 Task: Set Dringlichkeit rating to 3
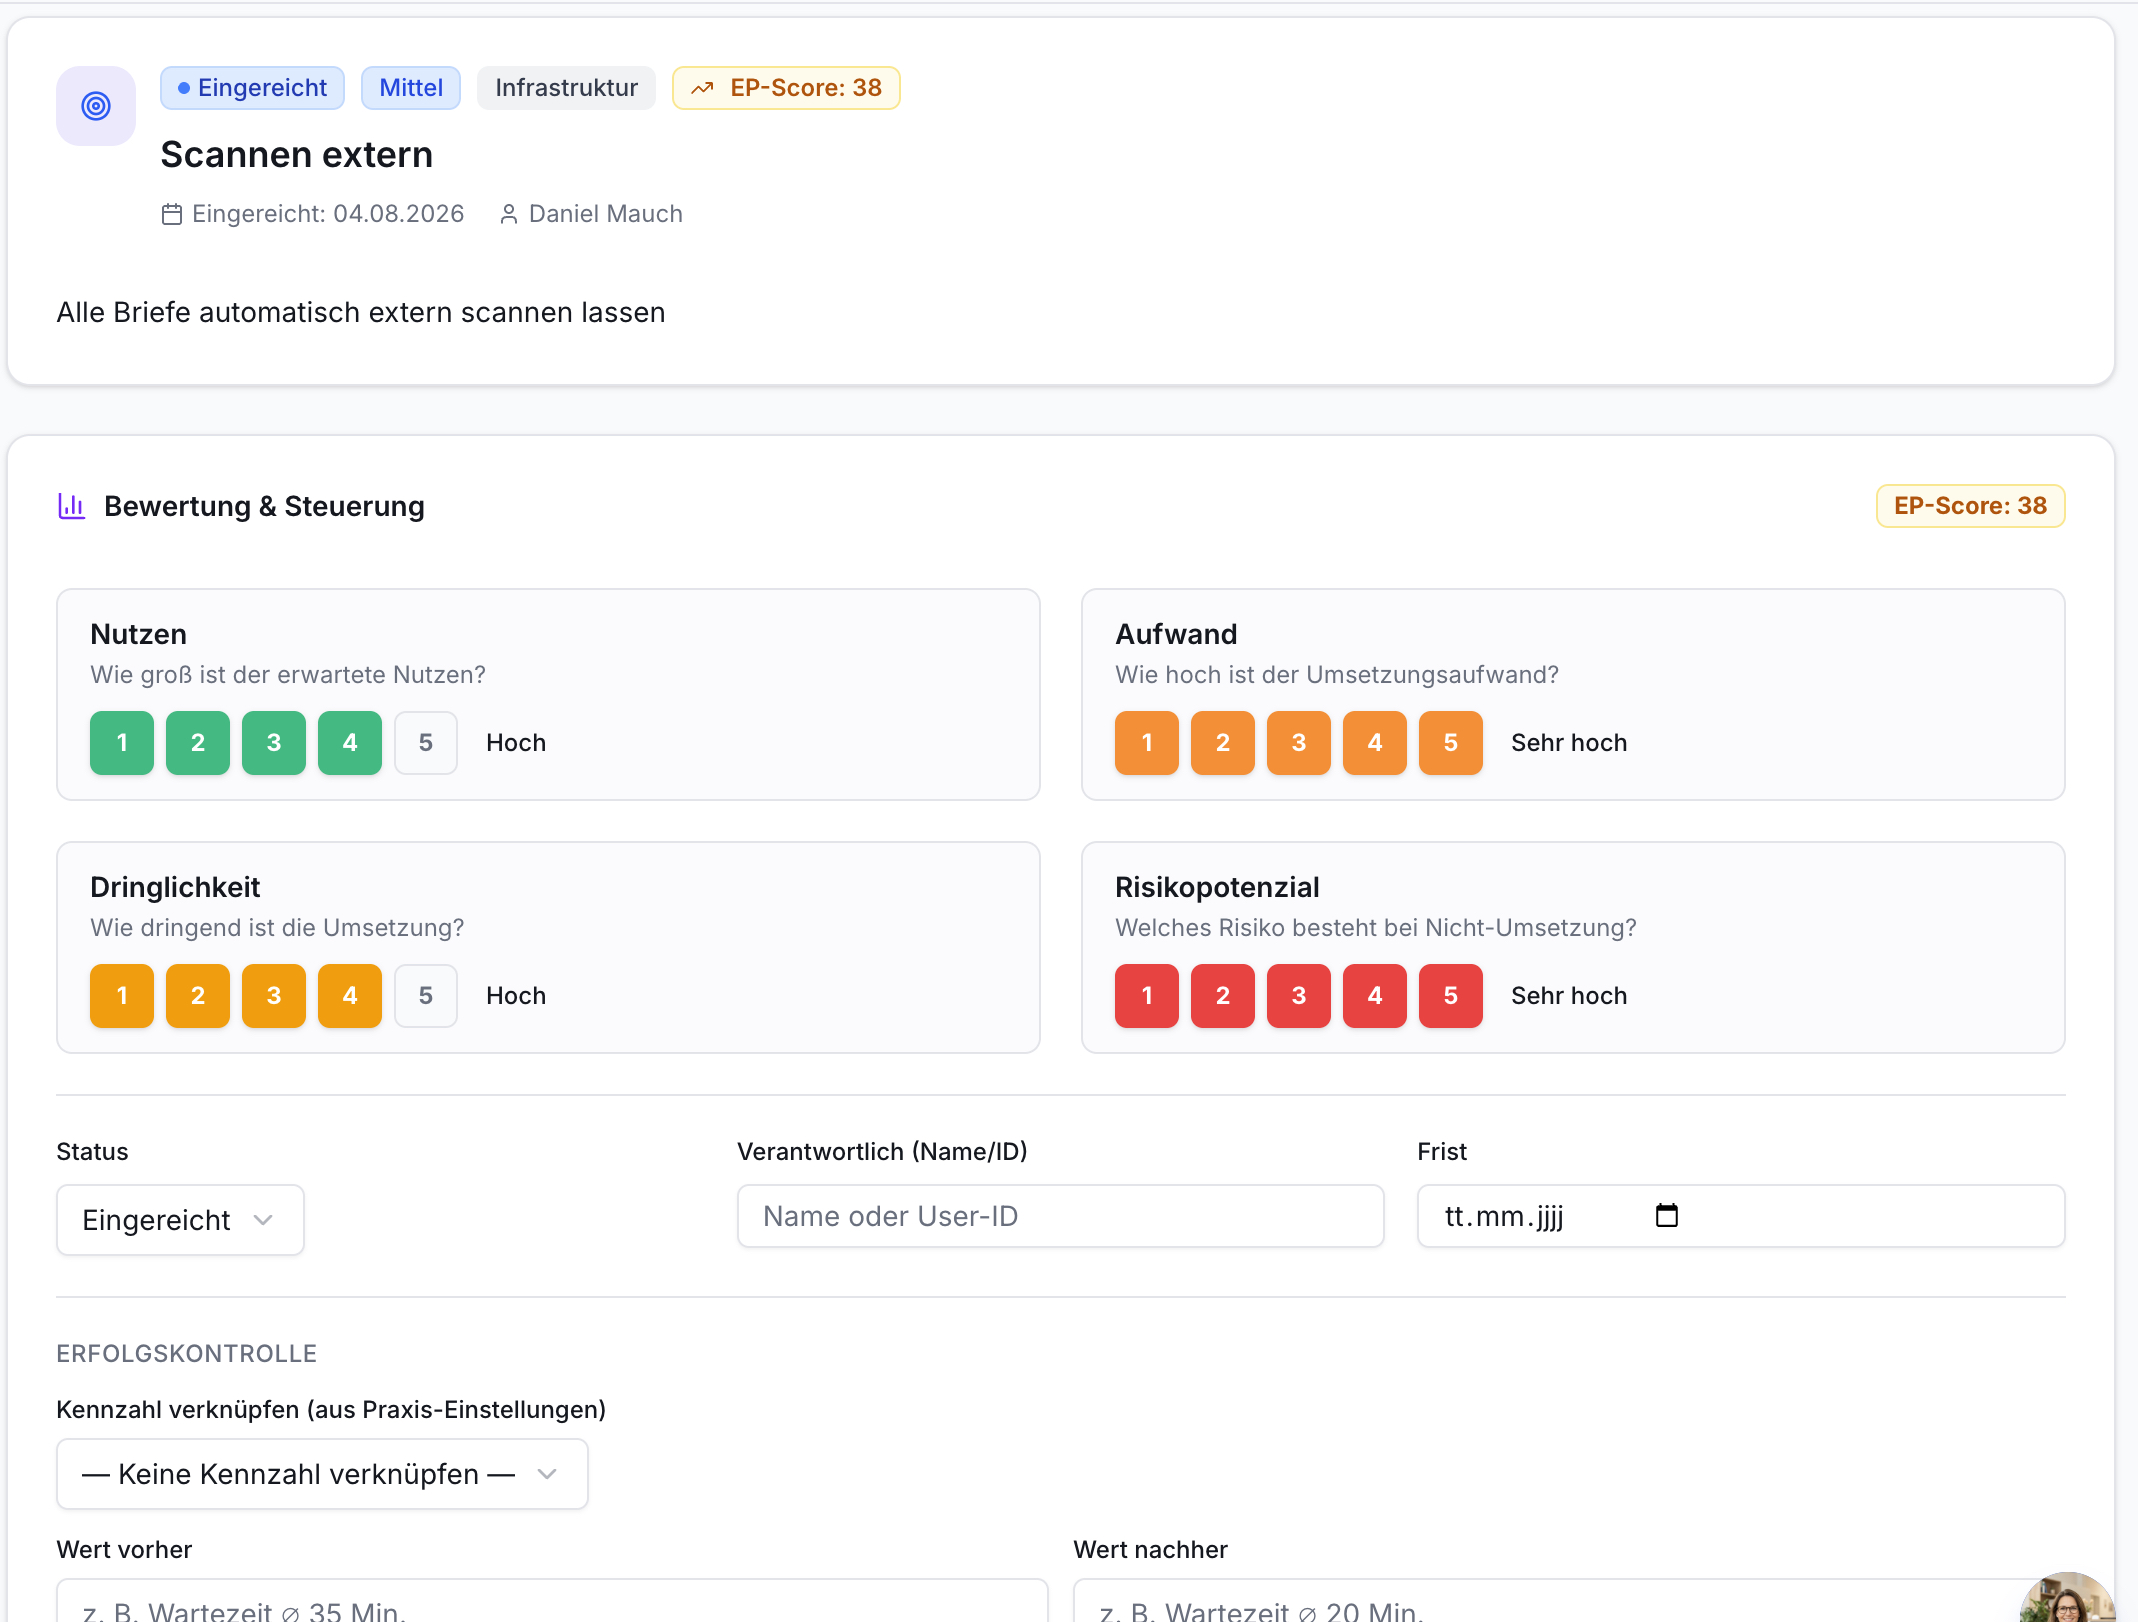click(274, 996)
